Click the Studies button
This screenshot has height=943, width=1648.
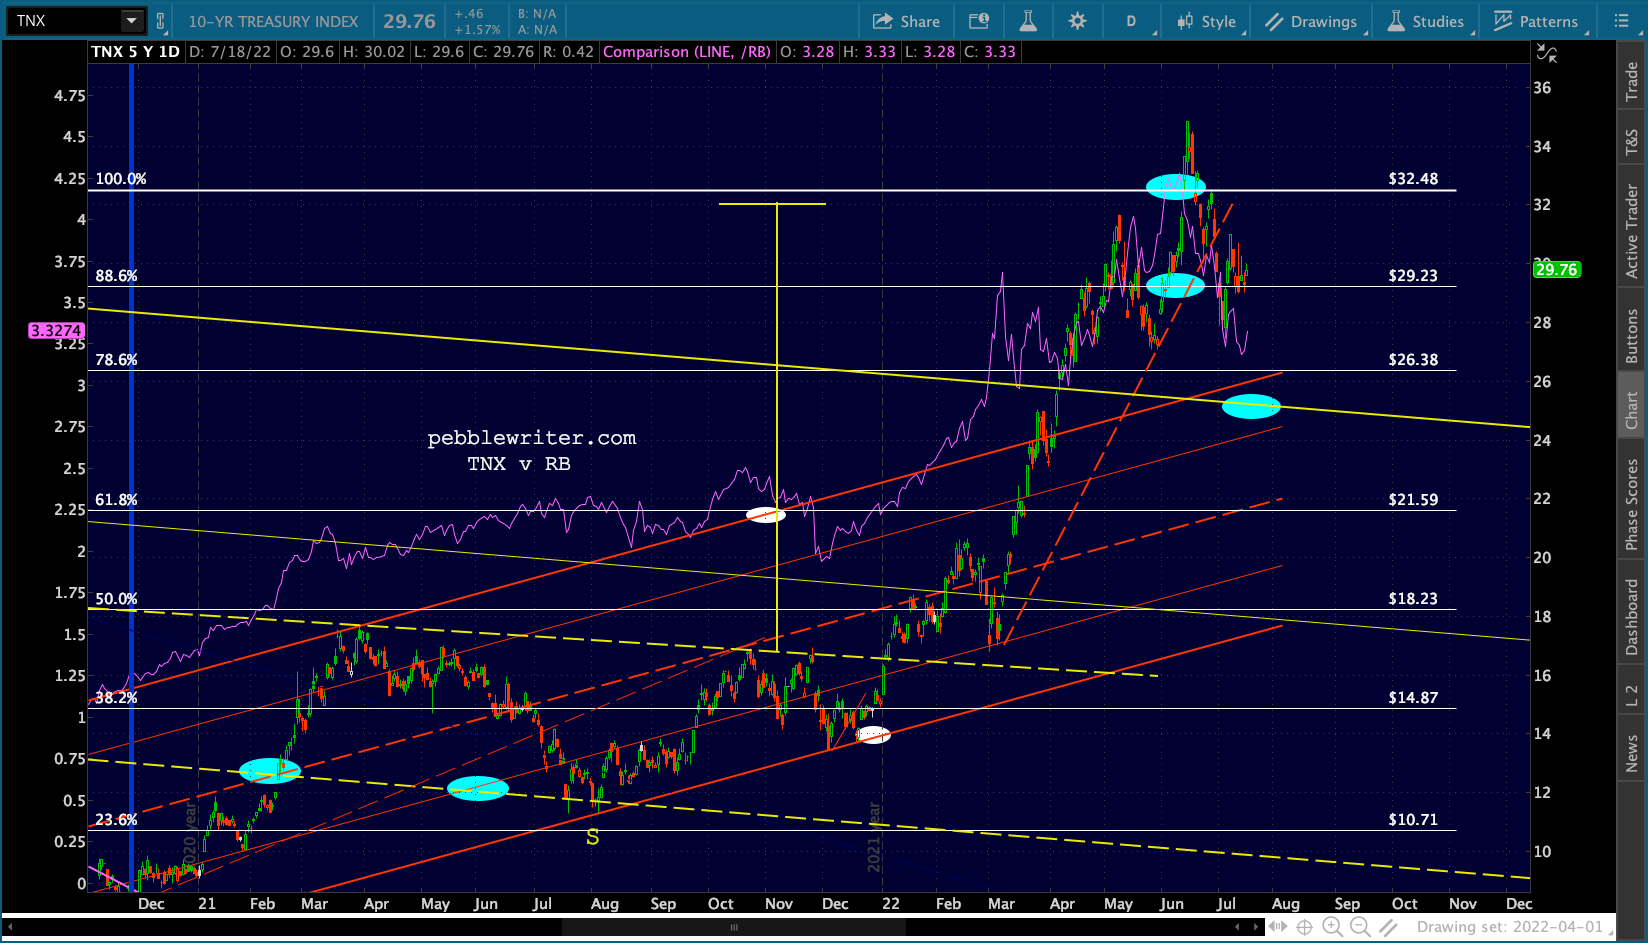click(x=1426, y=21)
